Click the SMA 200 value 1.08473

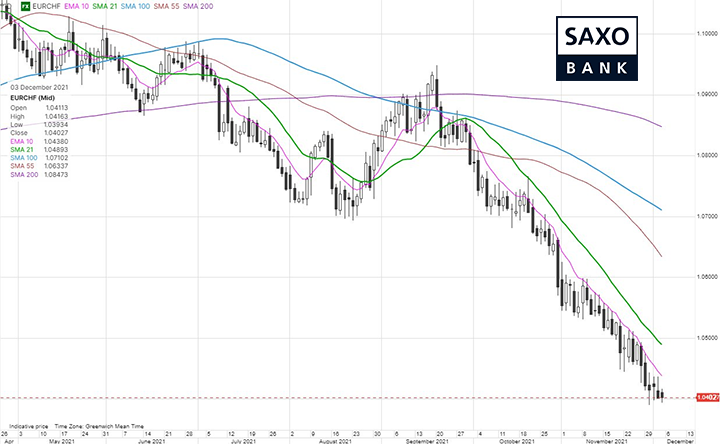pyautogui.click(x=56, y=175)
